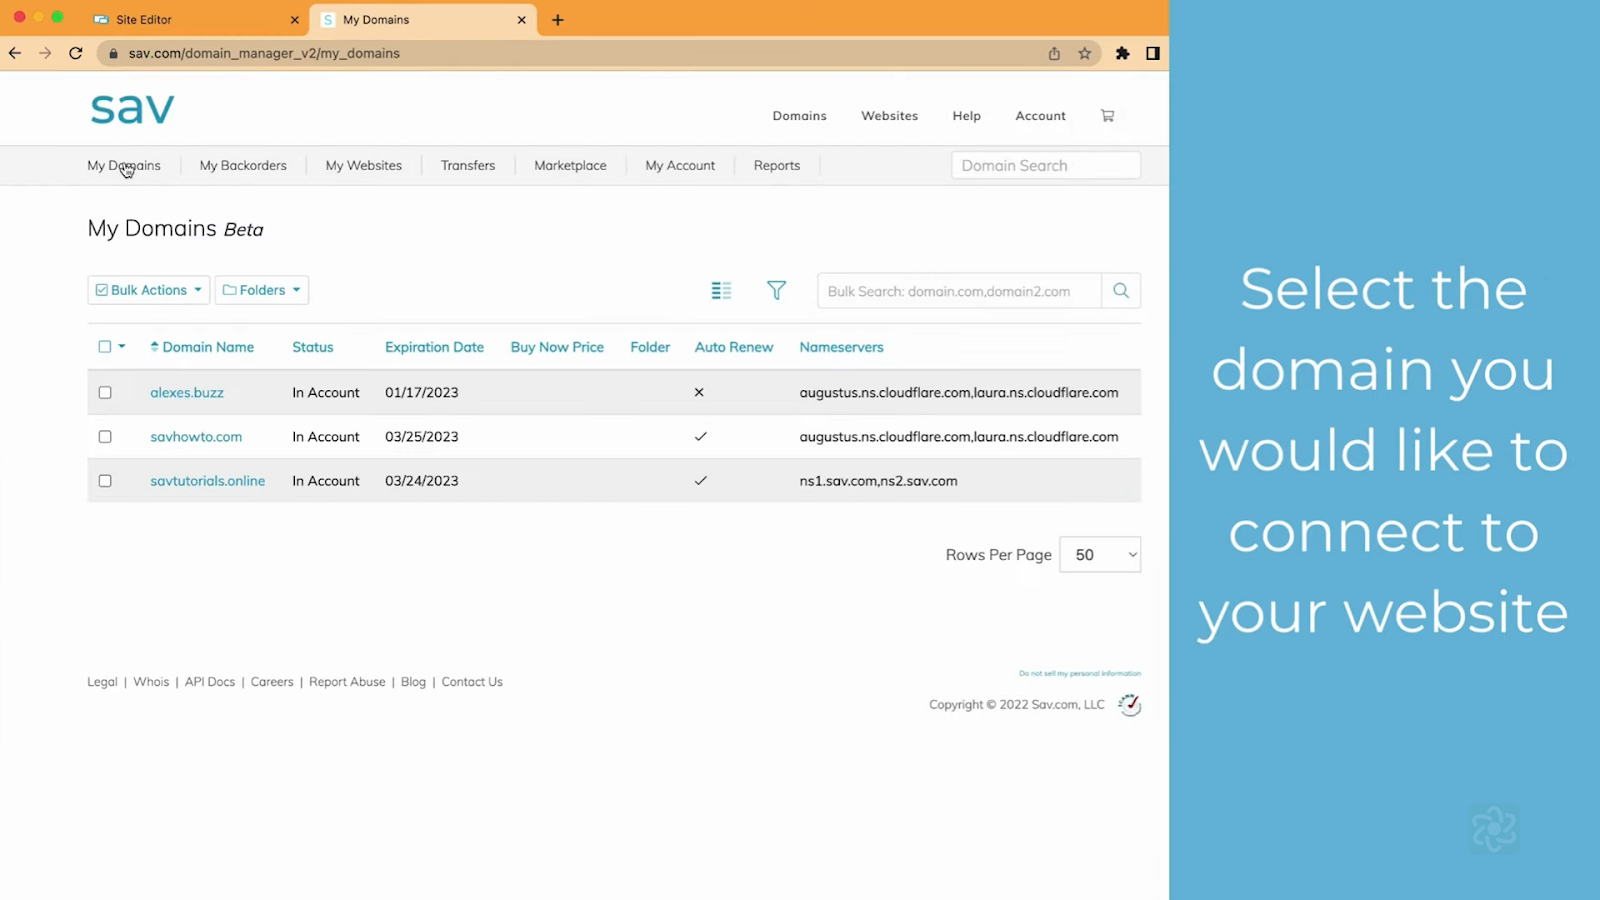The width and height of the screenshot is (1600, 900).
Task: Sort by Expiration Date column header
Action: tap(434, 347)
